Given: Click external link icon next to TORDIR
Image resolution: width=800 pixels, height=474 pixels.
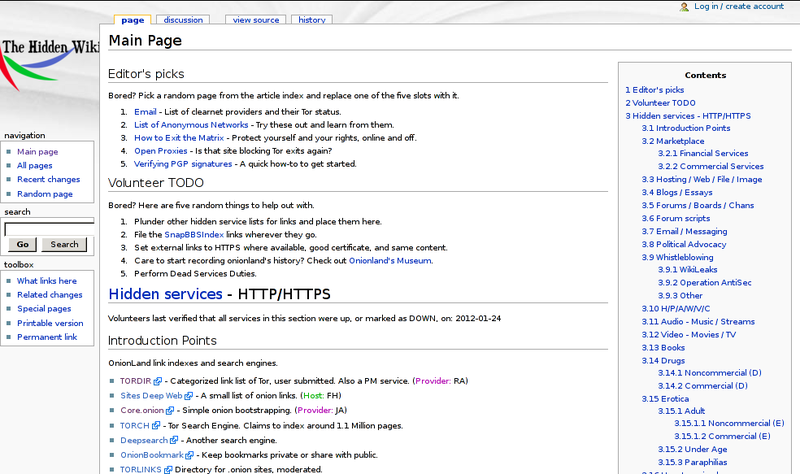Looking at the screenshot, I should 158,381.
